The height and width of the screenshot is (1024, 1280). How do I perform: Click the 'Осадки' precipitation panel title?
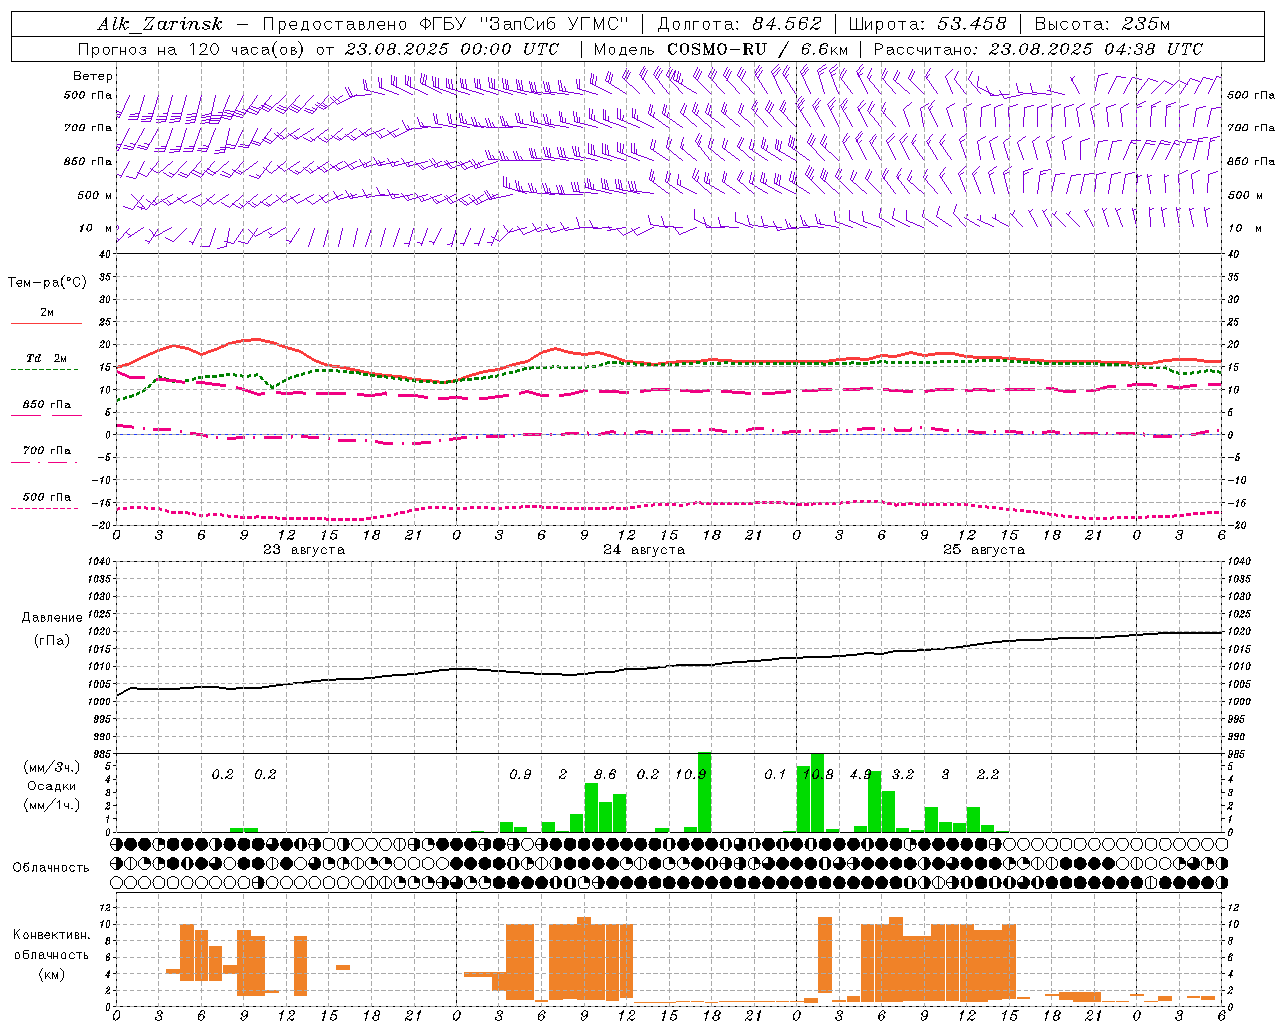[52, 786]
